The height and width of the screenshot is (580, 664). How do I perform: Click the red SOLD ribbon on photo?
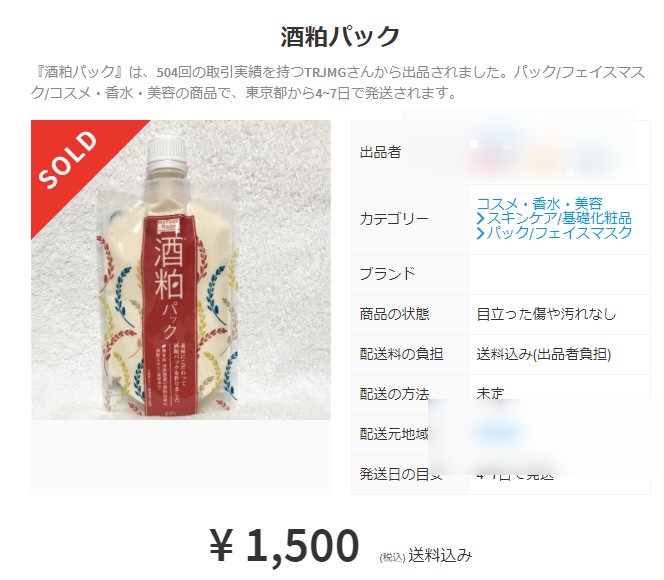pyautogui.click(x=72, y=159)
